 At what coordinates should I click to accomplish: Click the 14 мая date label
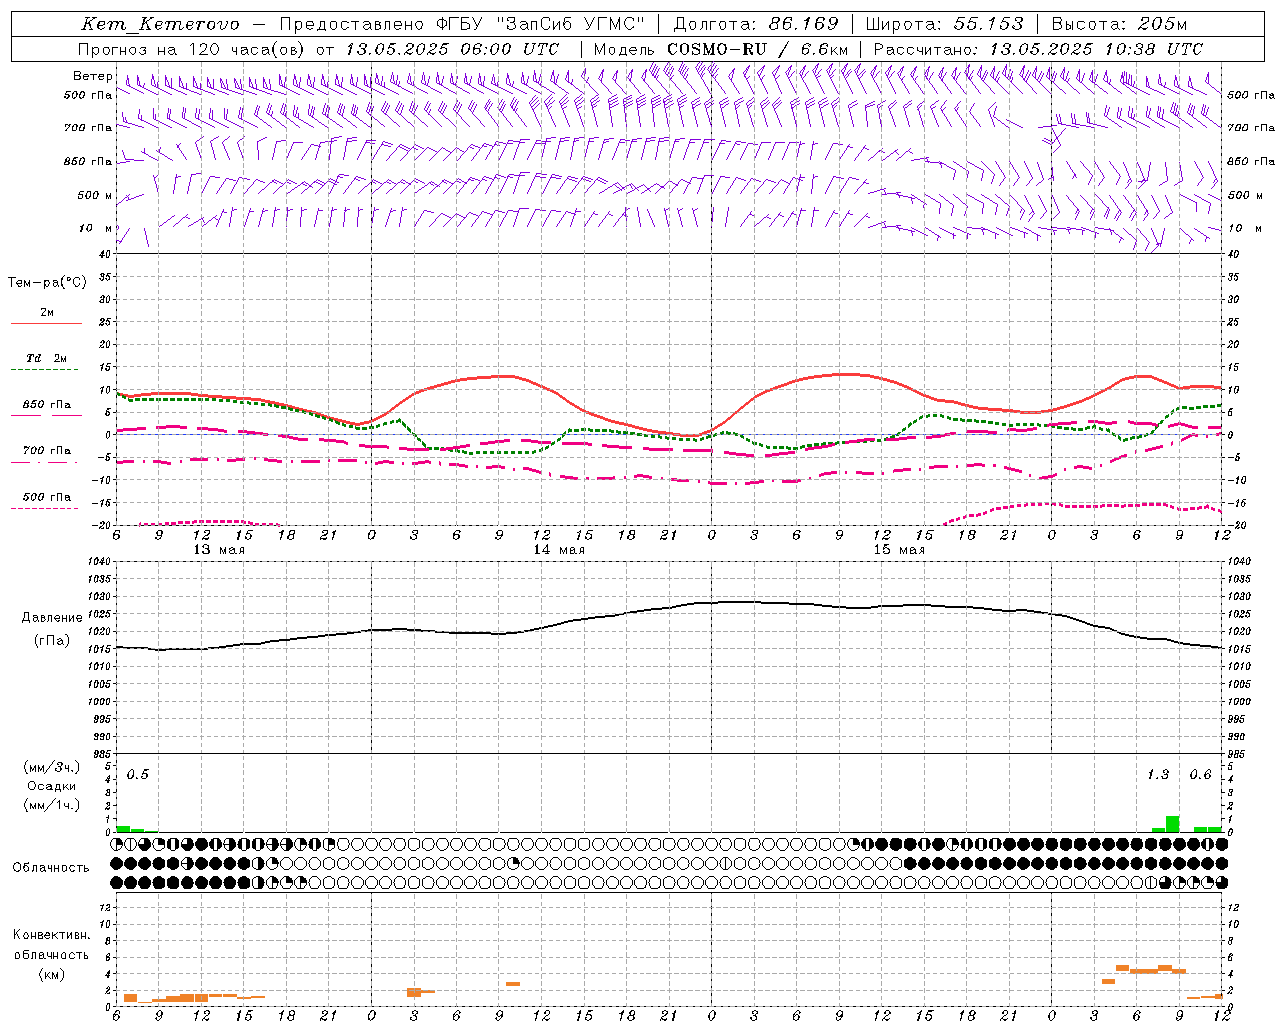point(559,550)
